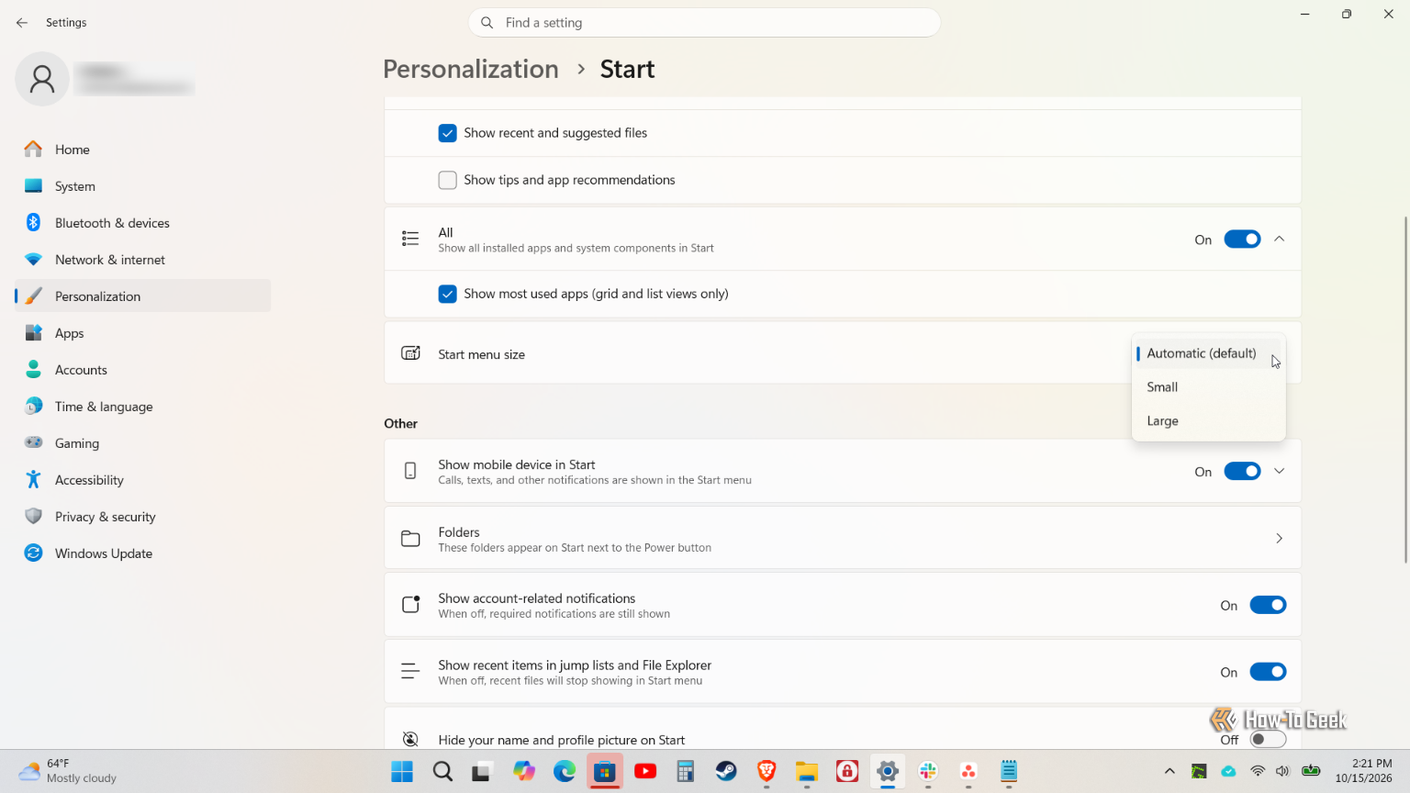Launch YouTube from the taskbar
Viewport: 1410px width, 793px height.
point(645,771)
